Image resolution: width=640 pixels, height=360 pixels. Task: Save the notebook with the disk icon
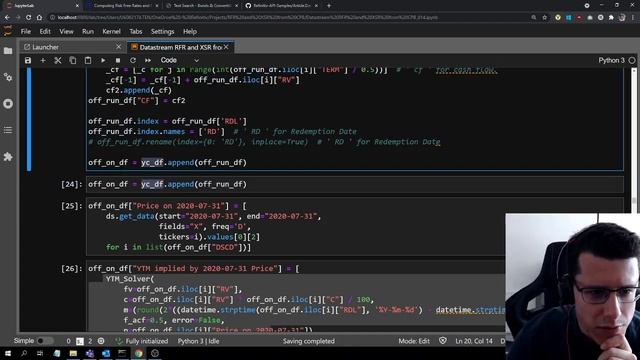pyautogui.click(x=28, y=60)
